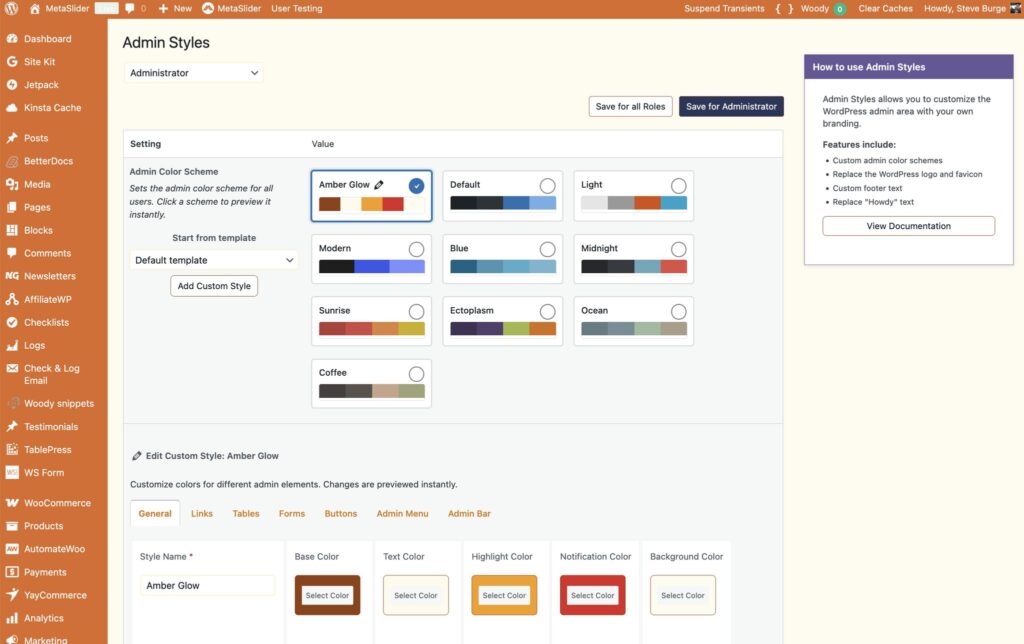The image size is (1024, 644).
Task: Select the Coffee color scheme radio
Action: pos(416,374)
